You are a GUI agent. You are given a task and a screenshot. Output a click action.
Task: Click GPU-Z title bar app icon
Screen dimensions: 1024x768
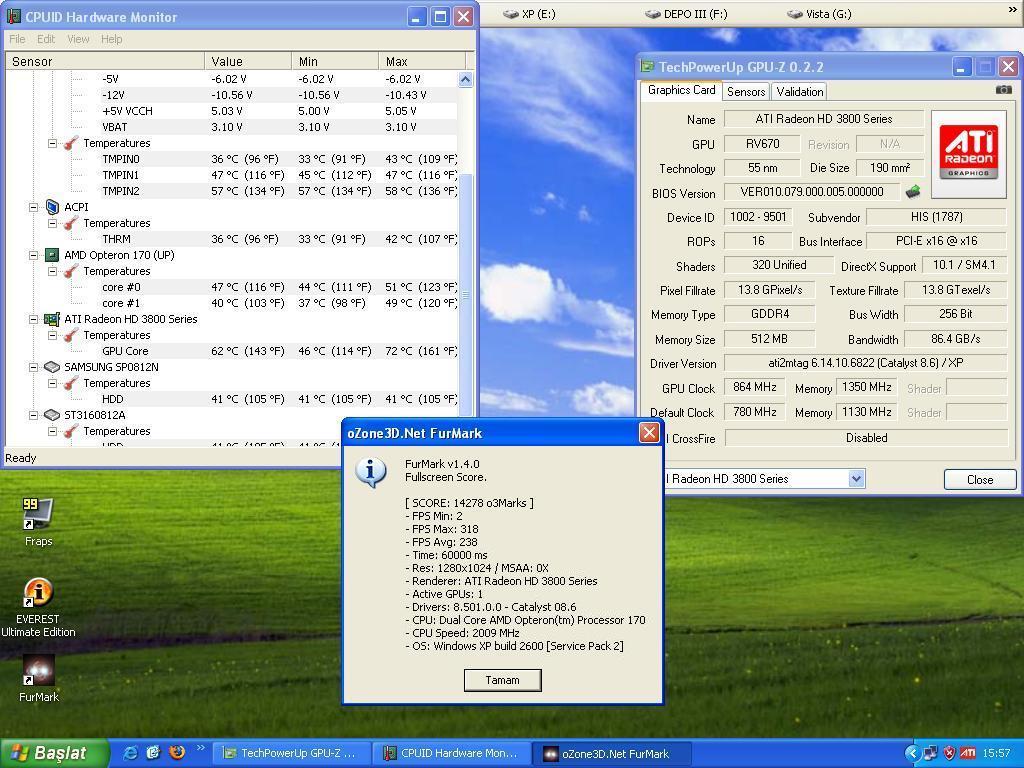[x=648, y=67]
